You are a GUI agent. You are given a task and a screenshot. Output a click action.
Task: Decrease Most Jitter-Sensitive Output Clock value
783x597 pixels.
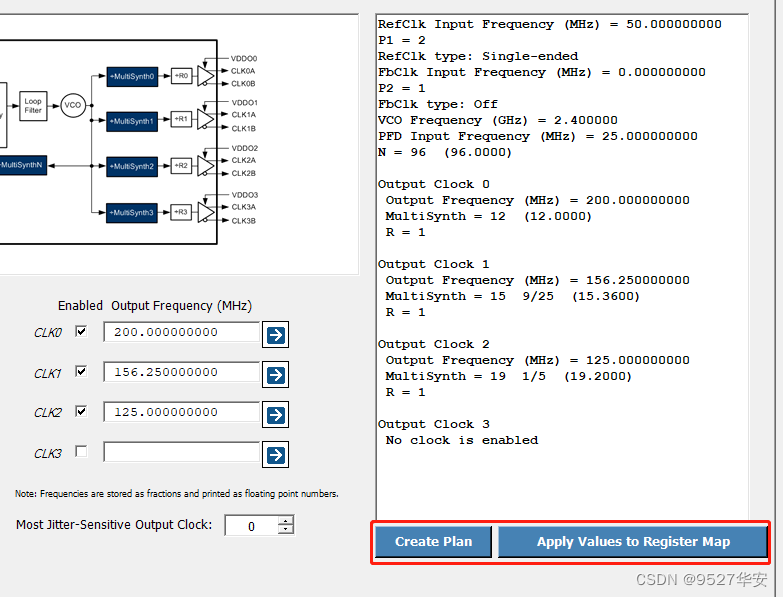(286, 530)
